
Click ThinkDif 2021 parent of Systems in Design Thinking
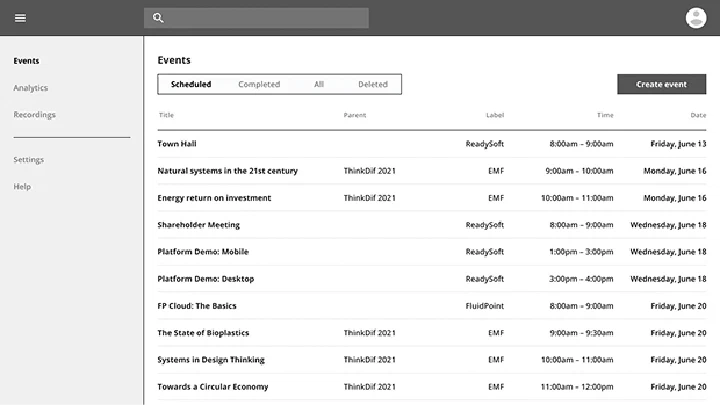pos(370,360)
